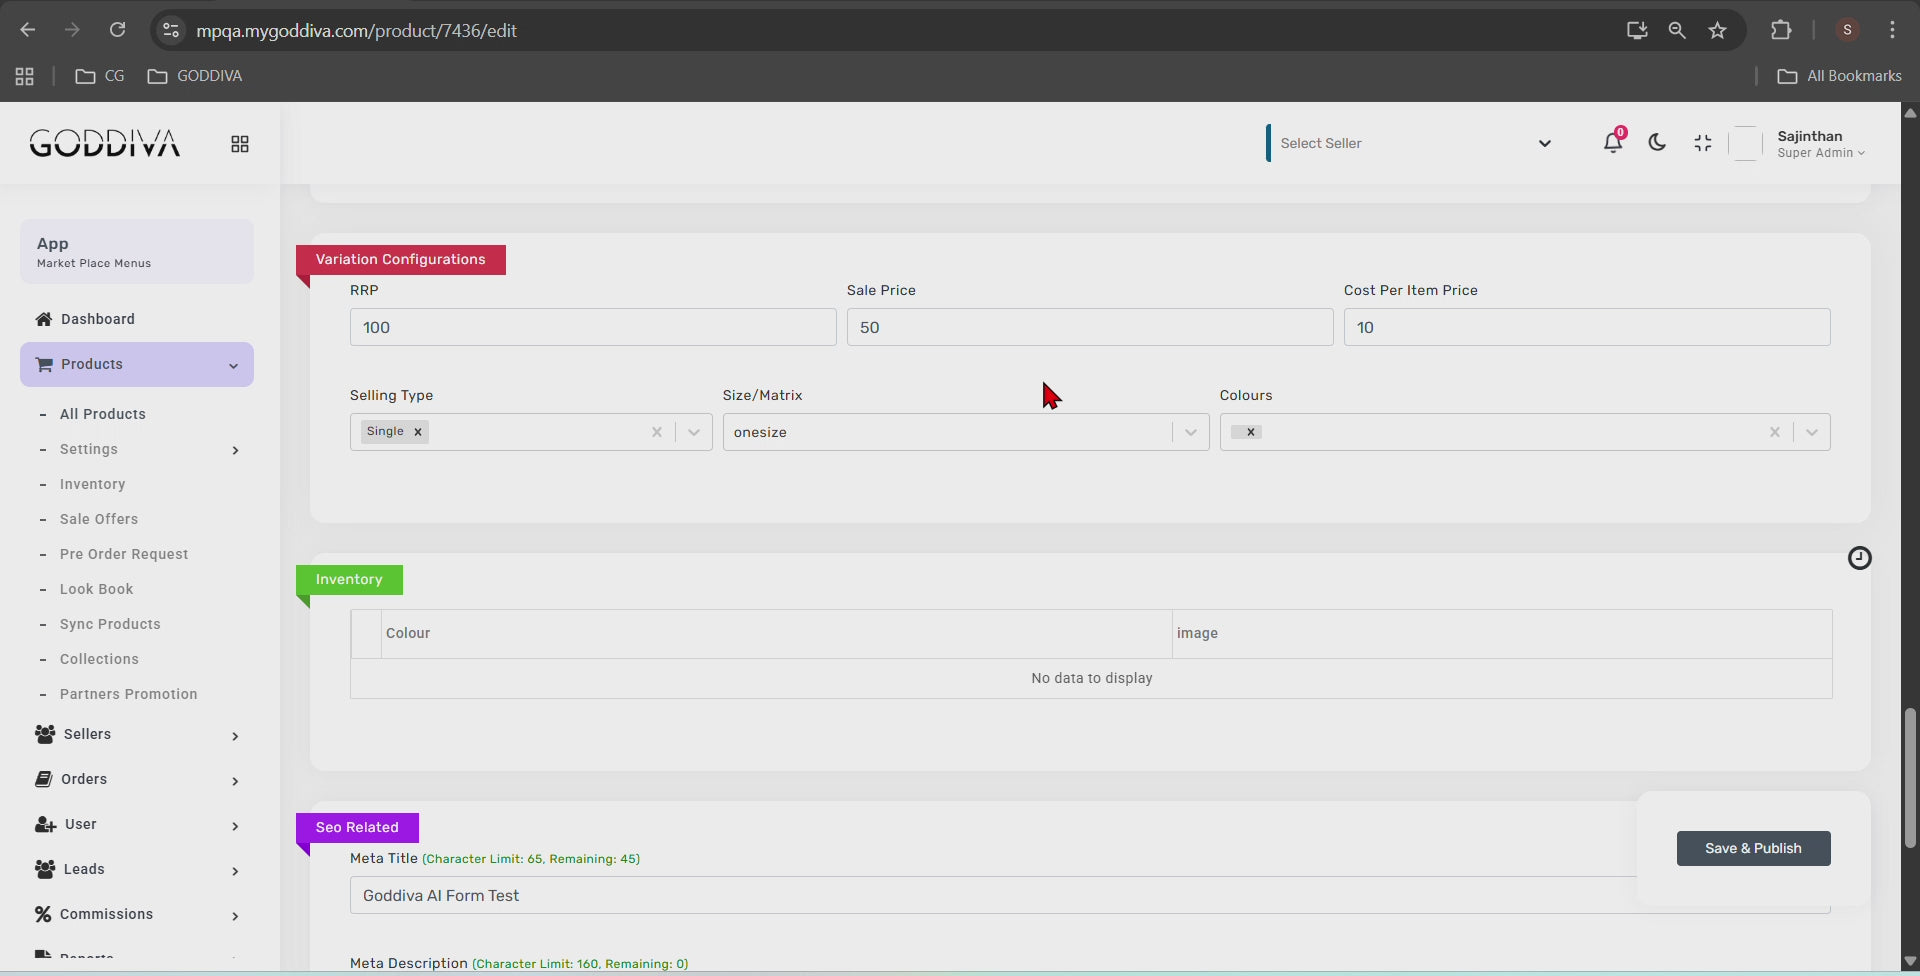Remove the Single selling type tag

[418, 432]
